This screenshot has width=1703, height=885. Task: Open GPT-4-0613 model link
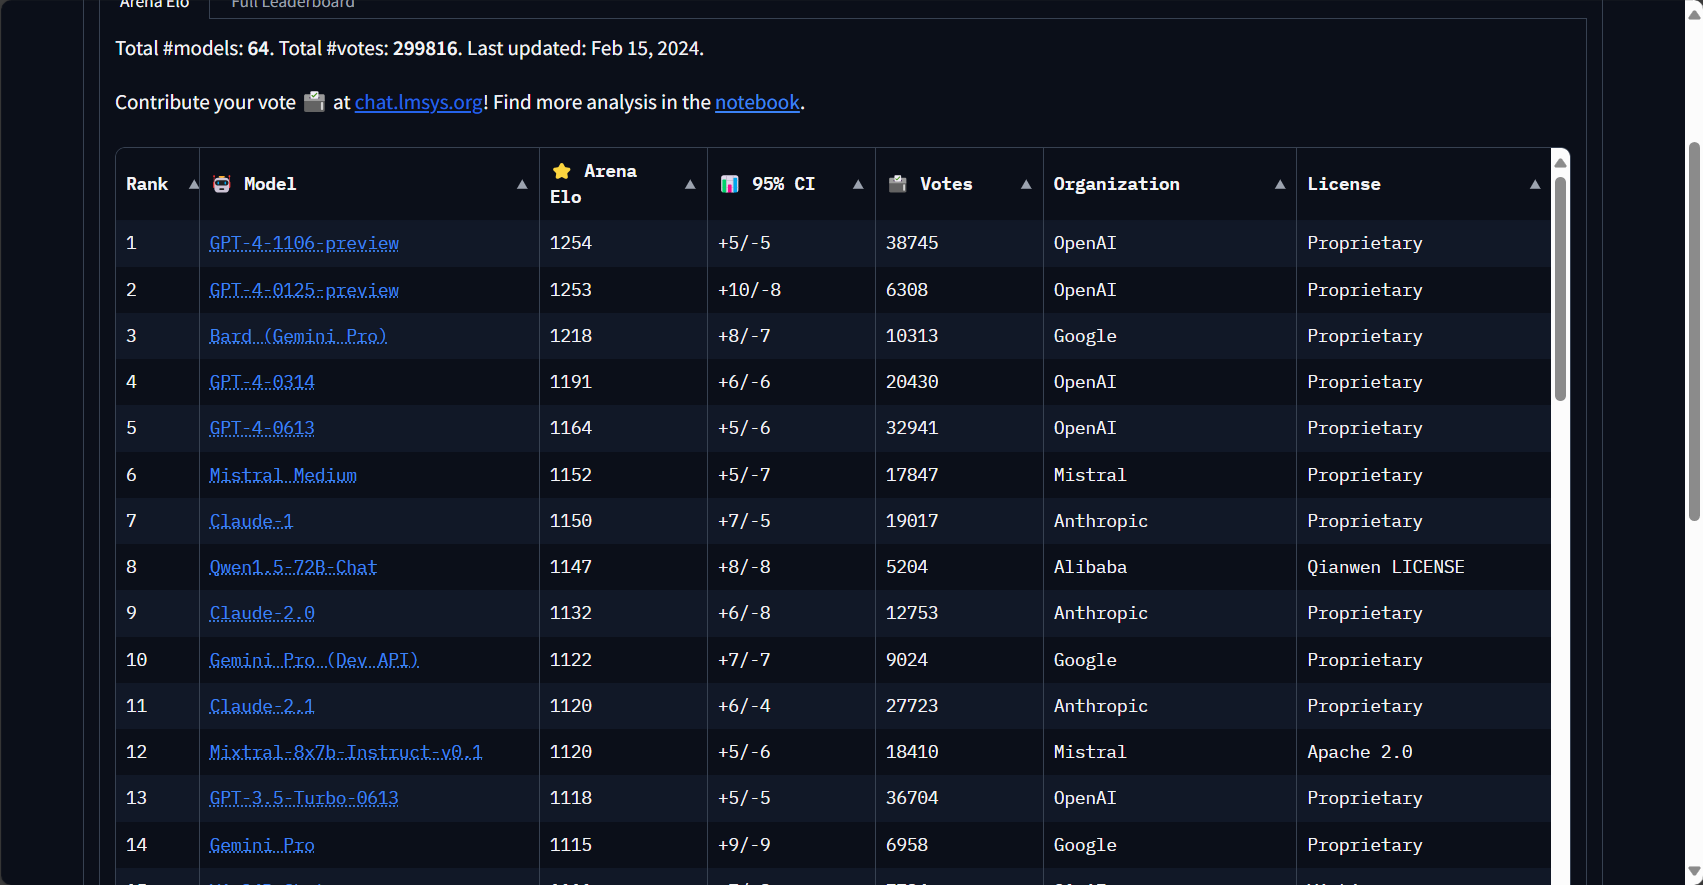point(262,428)
